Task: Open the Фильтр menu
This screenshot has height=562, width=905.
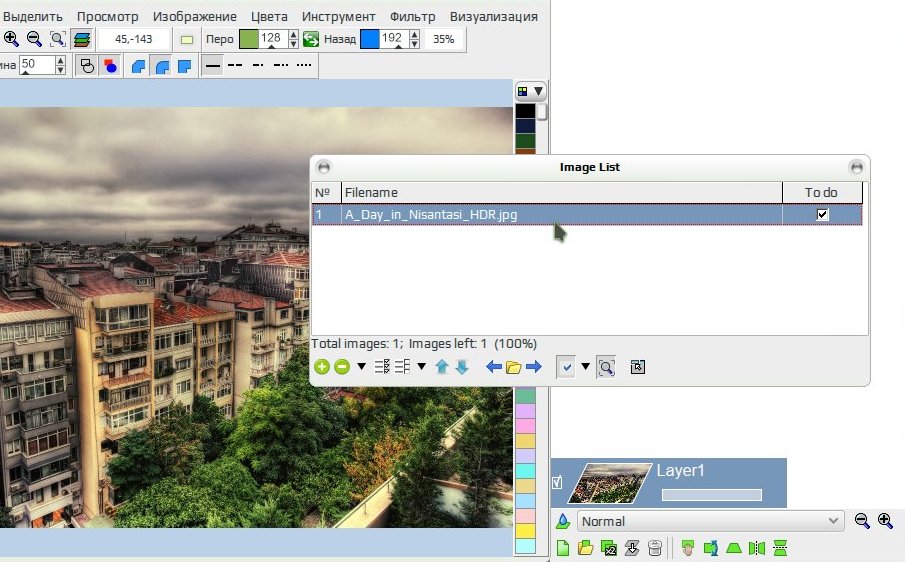Action: coord(413,17)
